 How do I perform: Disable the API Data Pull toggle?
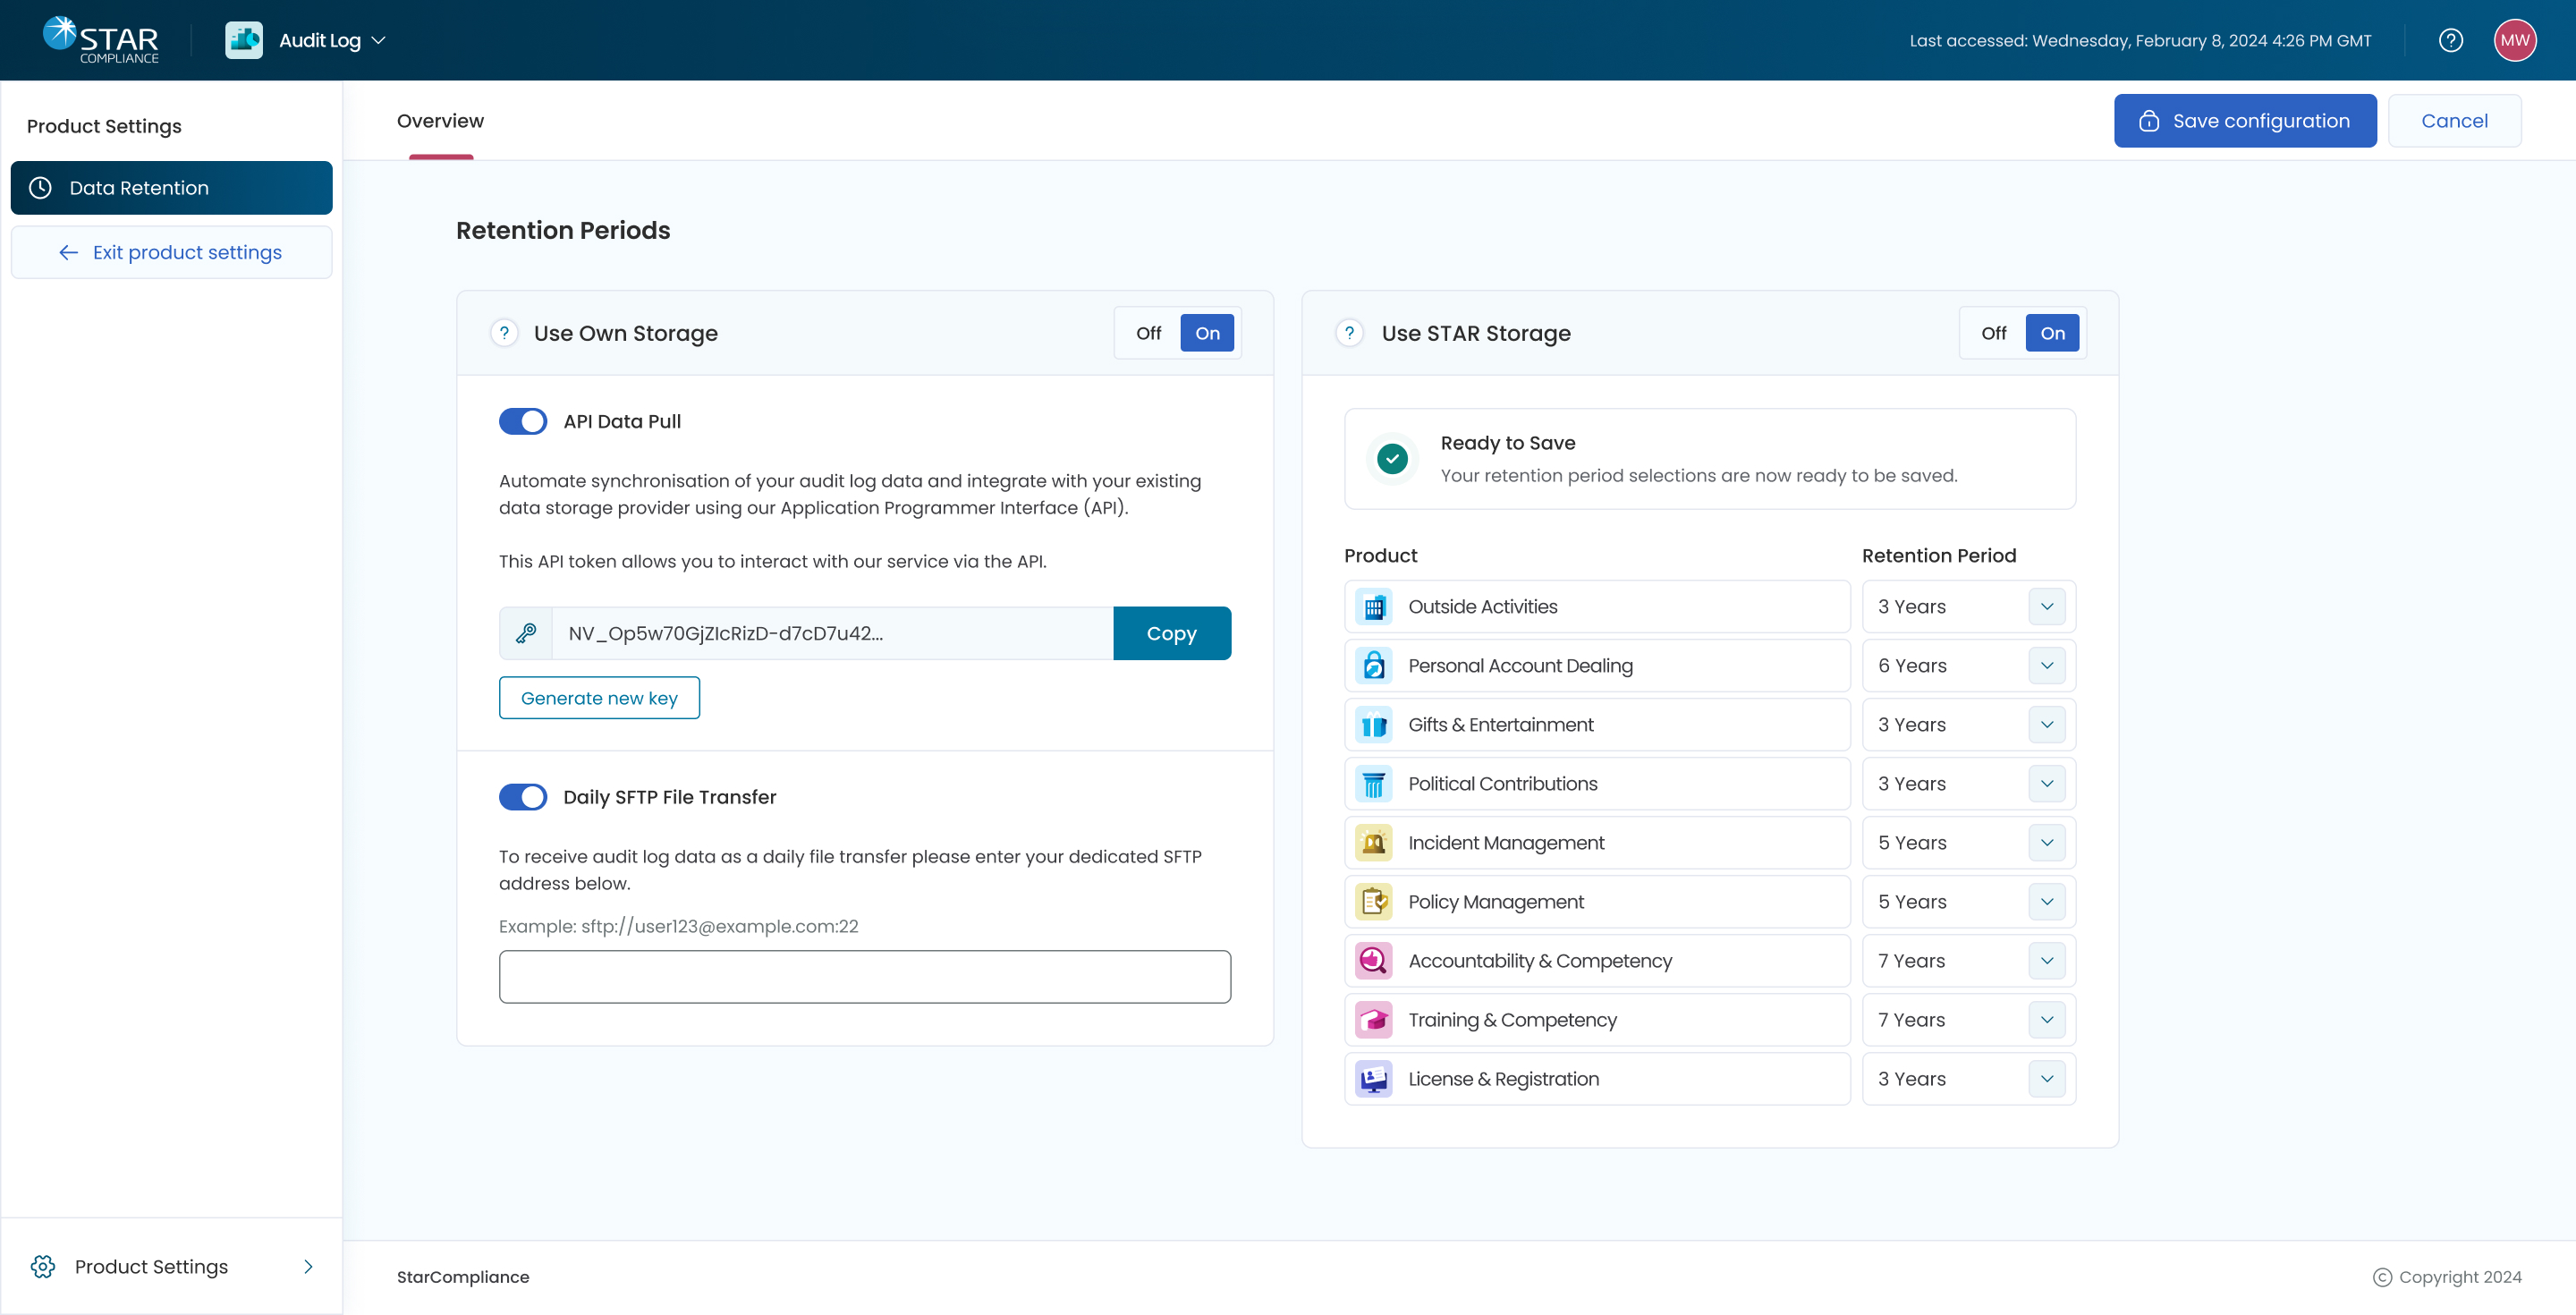523,421
